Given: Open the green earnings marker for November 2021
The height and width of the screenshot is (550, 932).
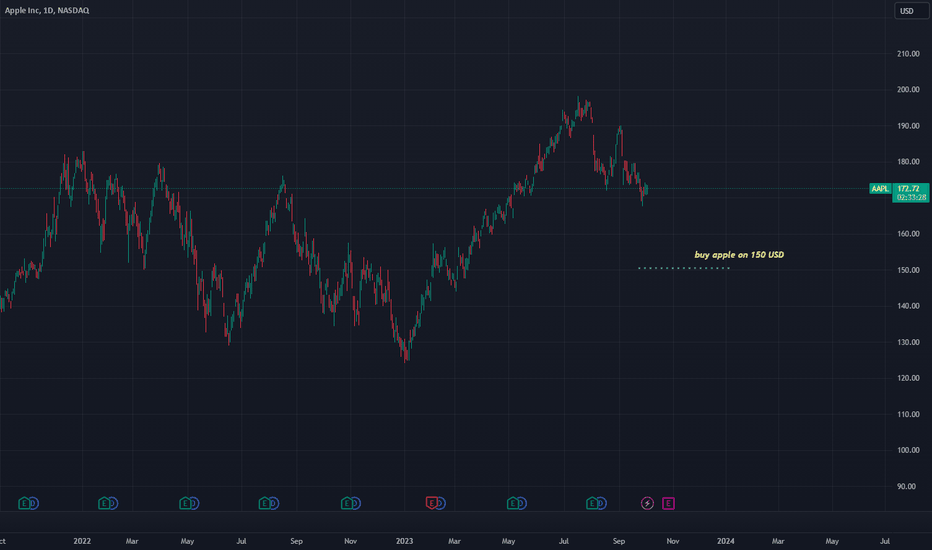Looking at the screenshot, I should [24, 504].
